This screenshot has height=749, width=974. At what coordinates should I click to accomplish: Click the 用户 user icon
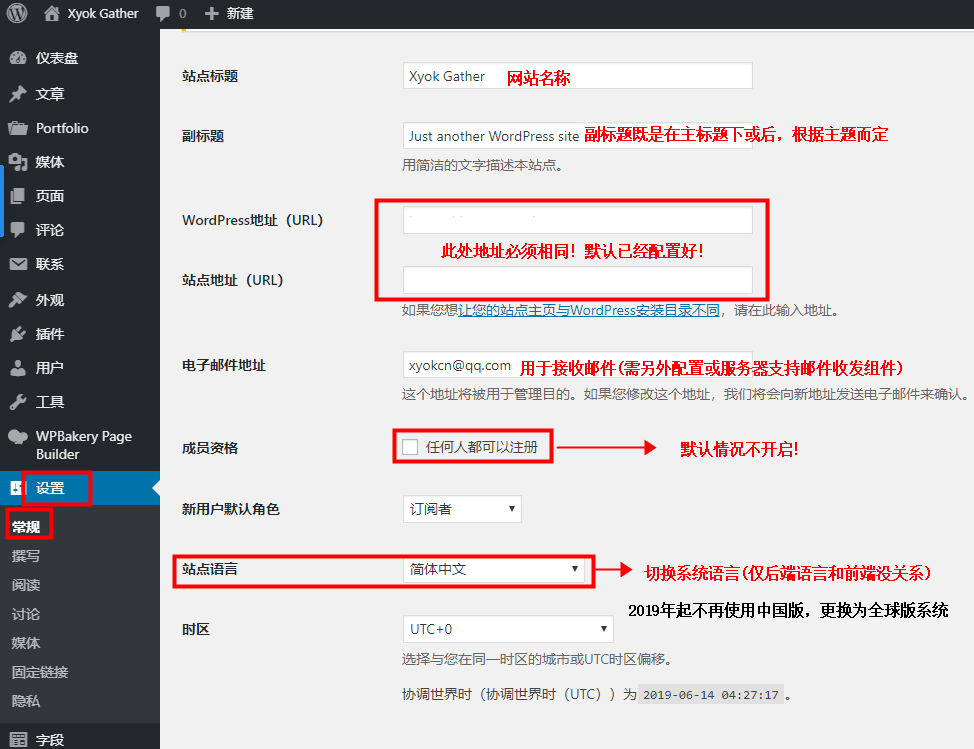coord(18,368)
